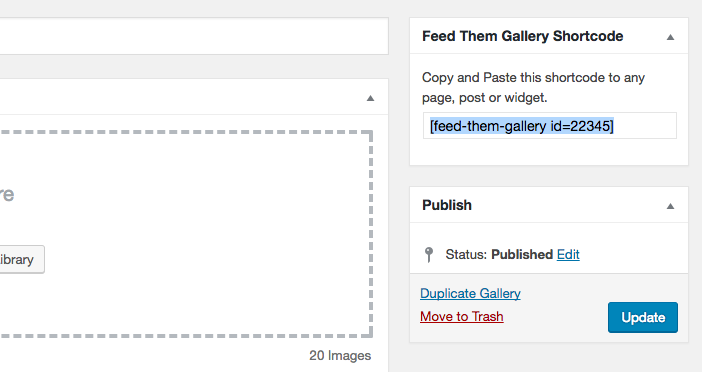Collapse the Feed Them Gallery Shortcode panel arrow
702x372 pixels.
670,37
